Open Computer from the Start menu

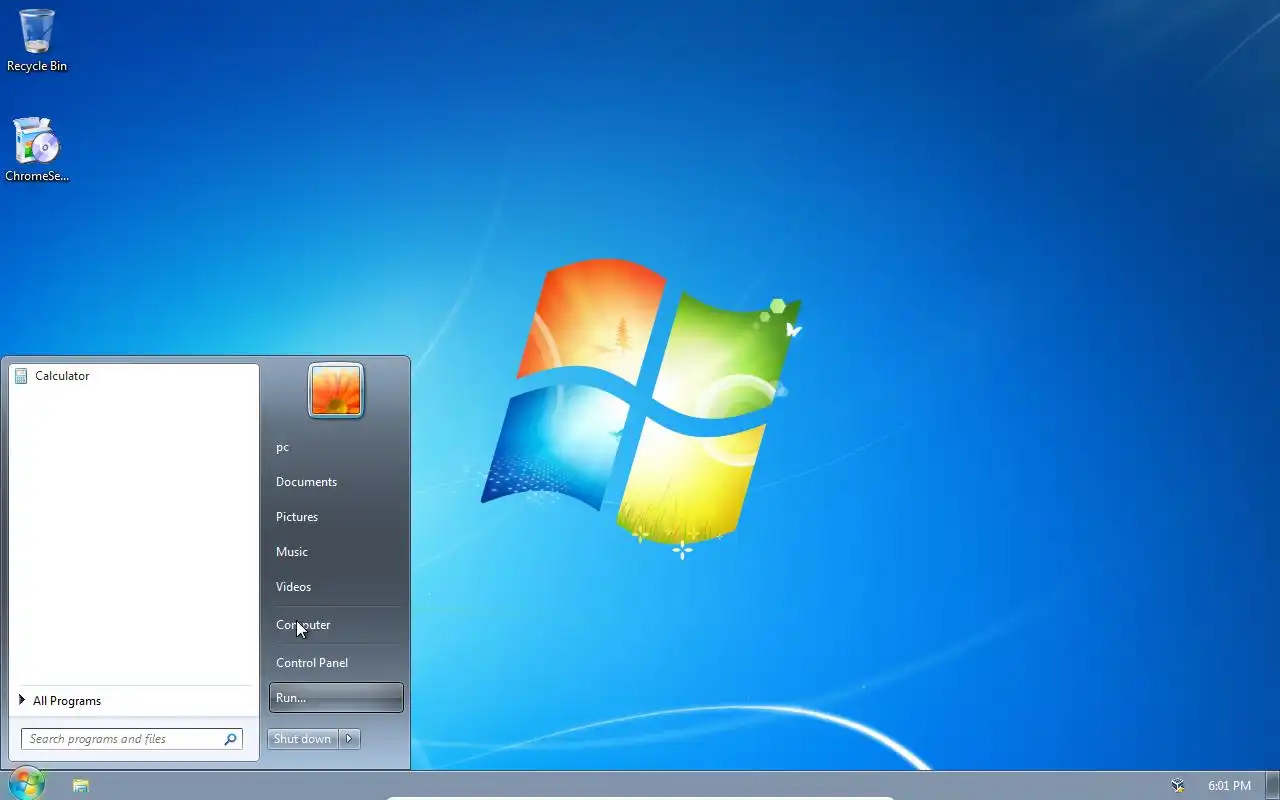pos(336,625)
